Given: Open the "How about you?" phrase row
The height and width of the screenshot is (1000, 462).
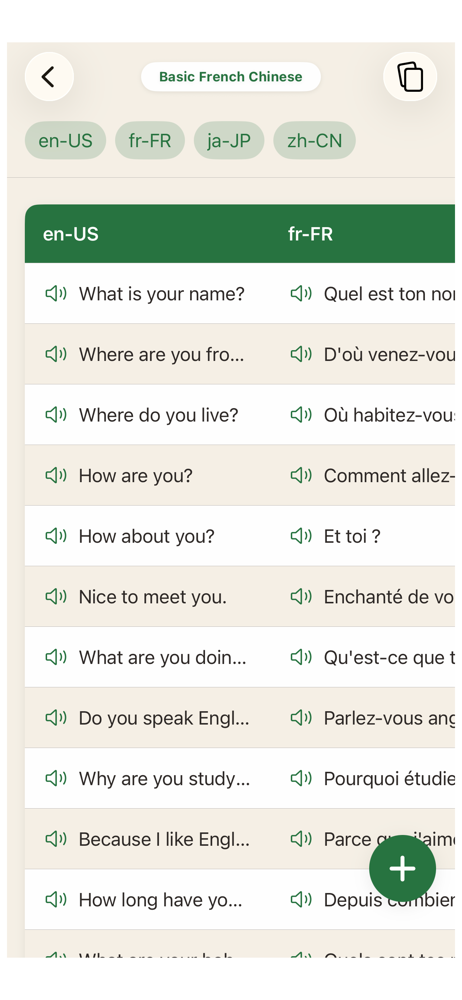Looking at the screenshot, I should pyautogui.click(x=240, y=536).
